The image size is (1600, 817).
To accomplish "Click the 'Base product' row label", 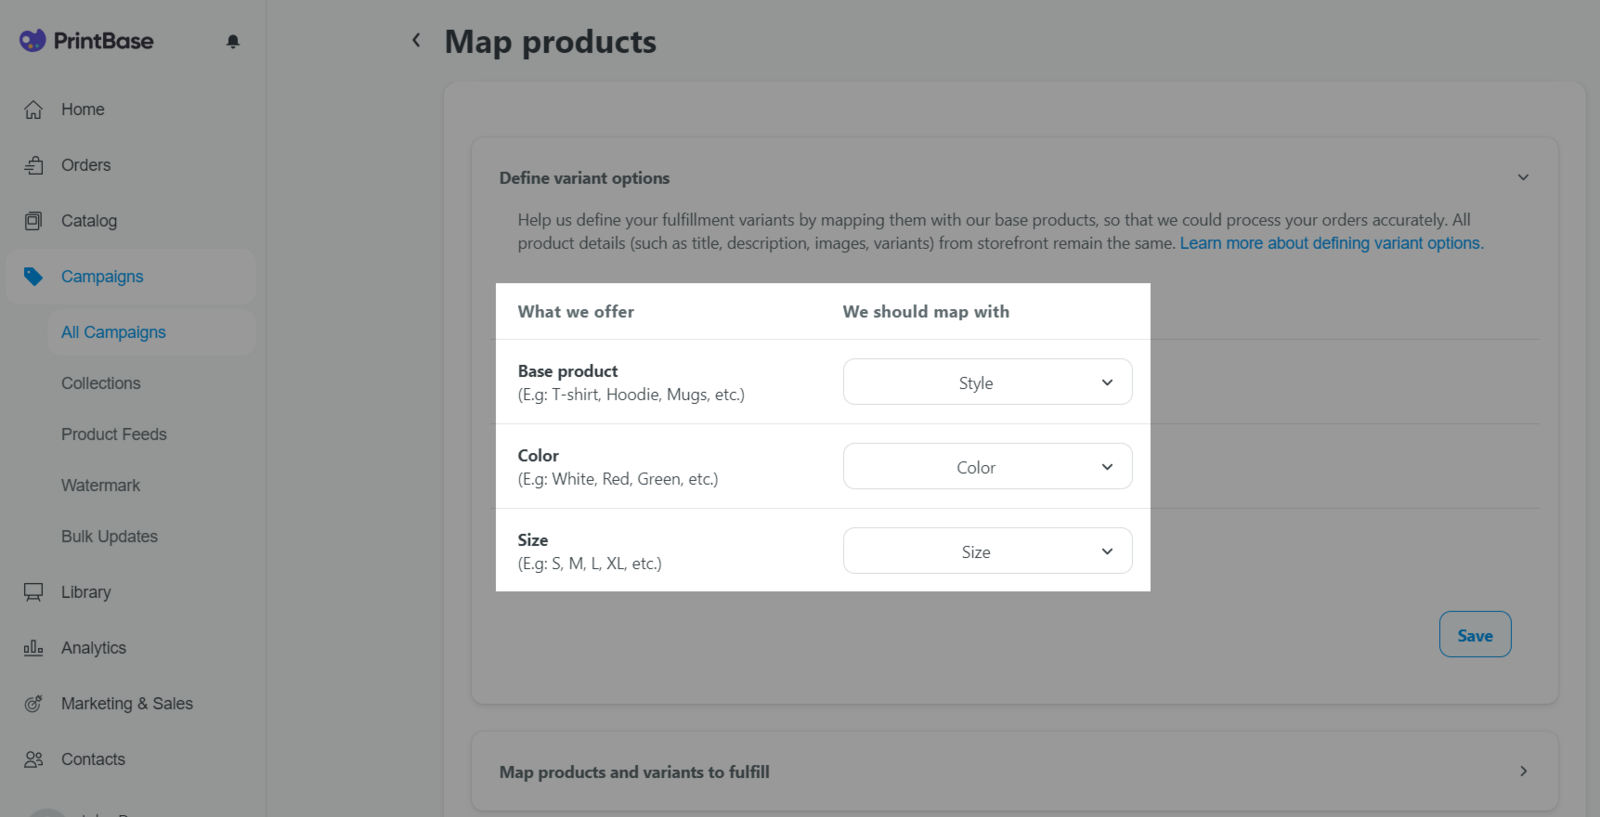I will pyautogui.click(x=568, y=371).
